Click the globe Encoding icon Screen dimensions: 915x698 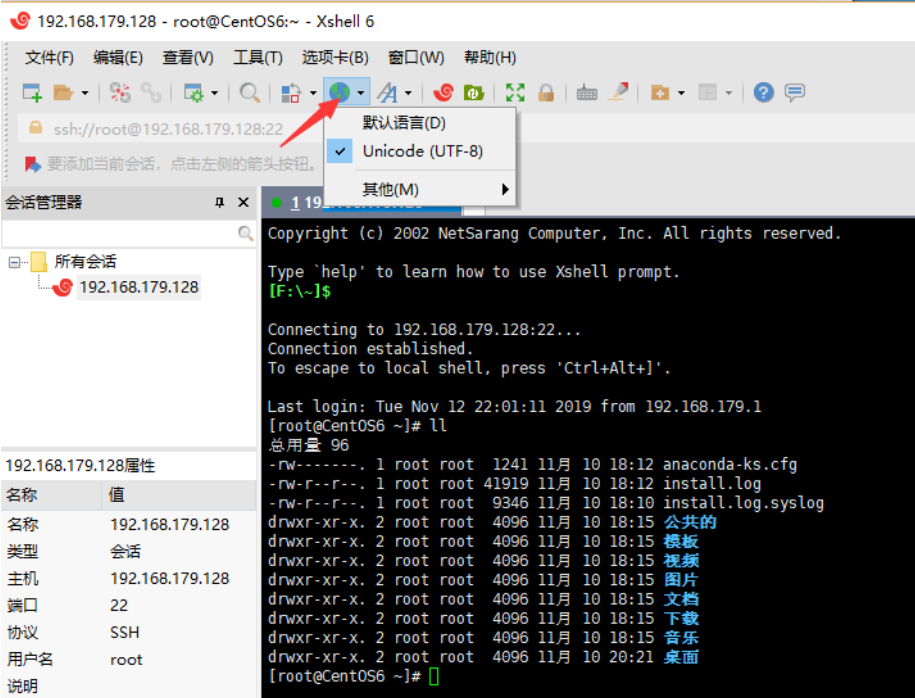341,93
